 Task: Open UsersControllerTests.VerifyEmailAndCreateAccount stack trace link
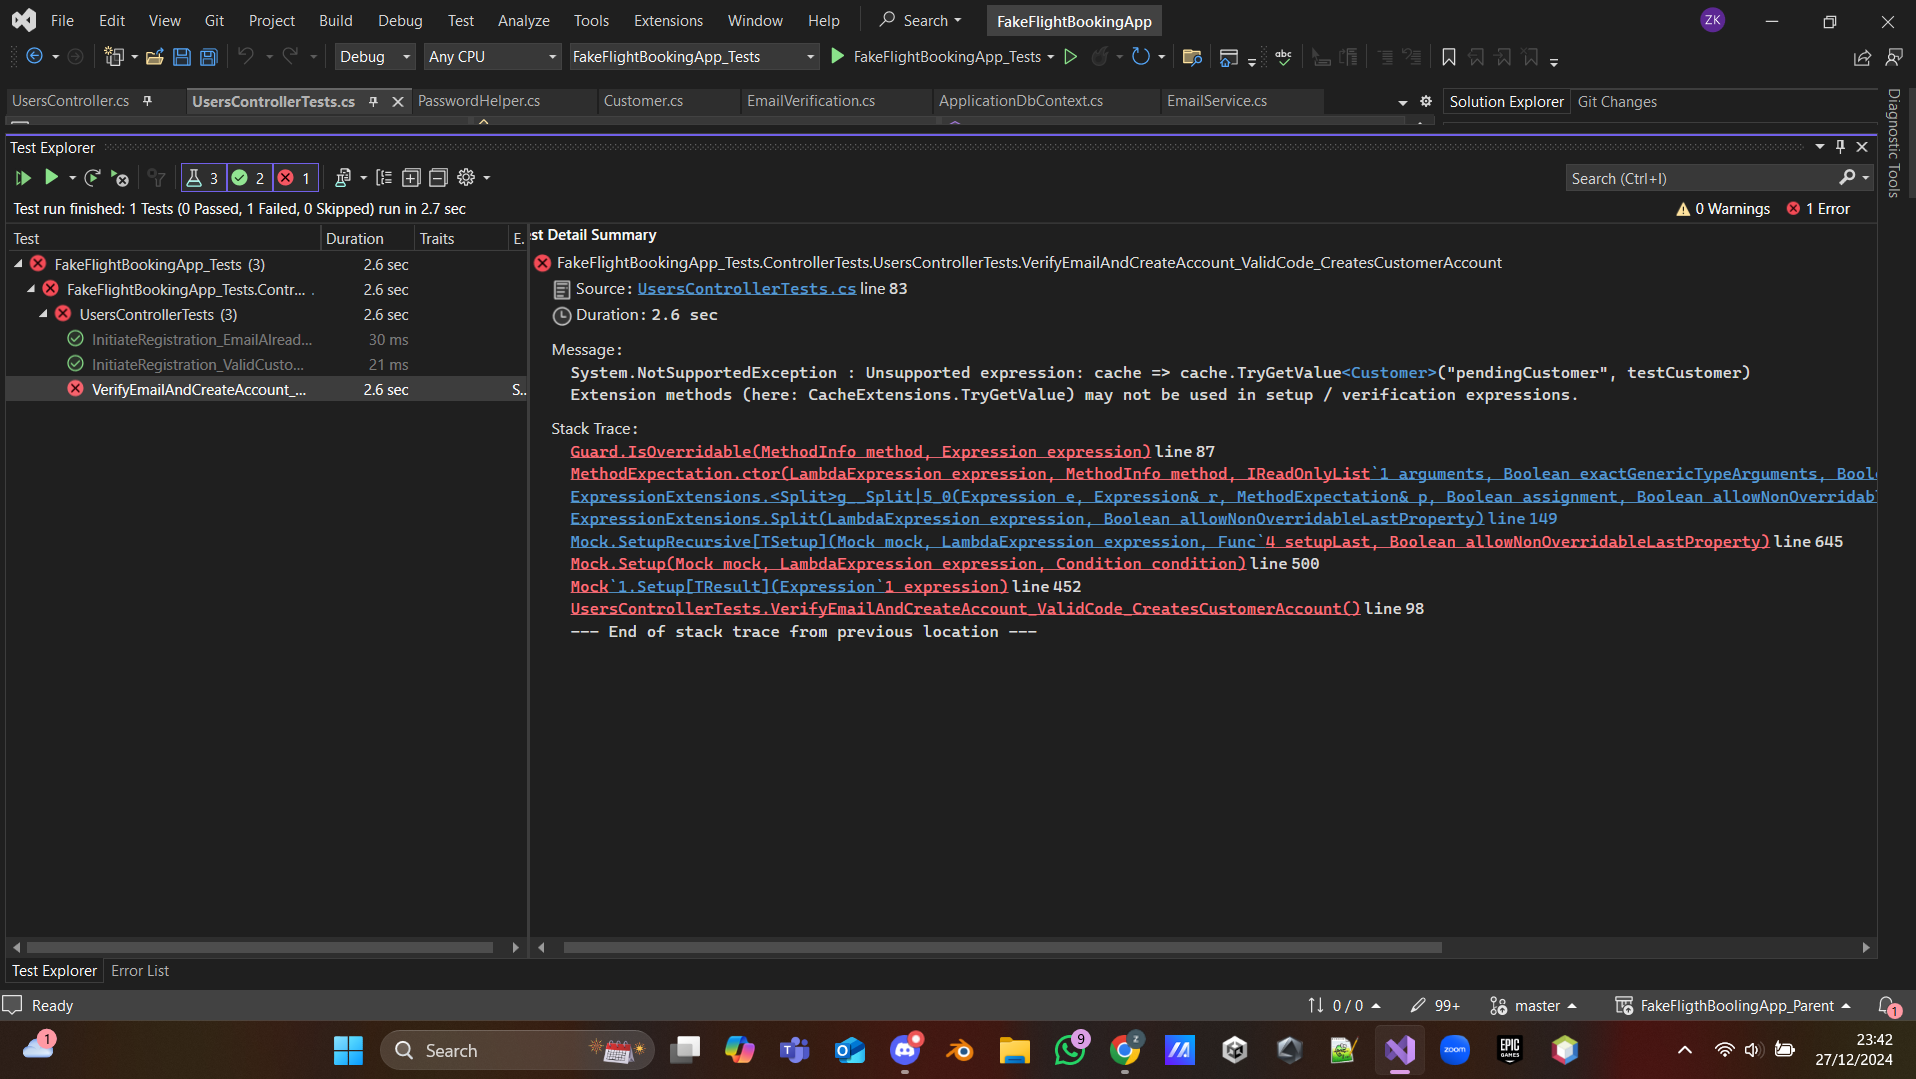(965, 609)
